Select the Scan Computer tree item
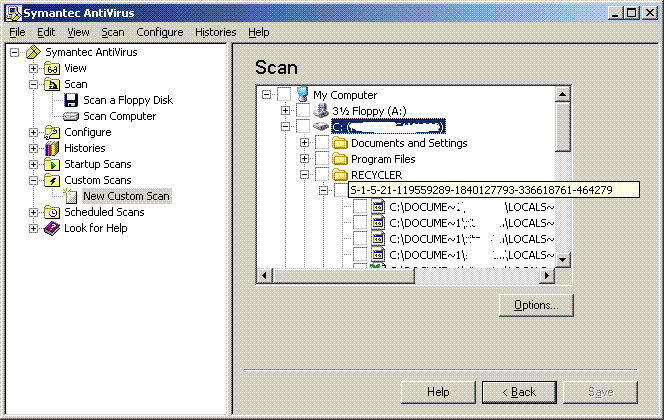The image size is (664, 420). 119,116
